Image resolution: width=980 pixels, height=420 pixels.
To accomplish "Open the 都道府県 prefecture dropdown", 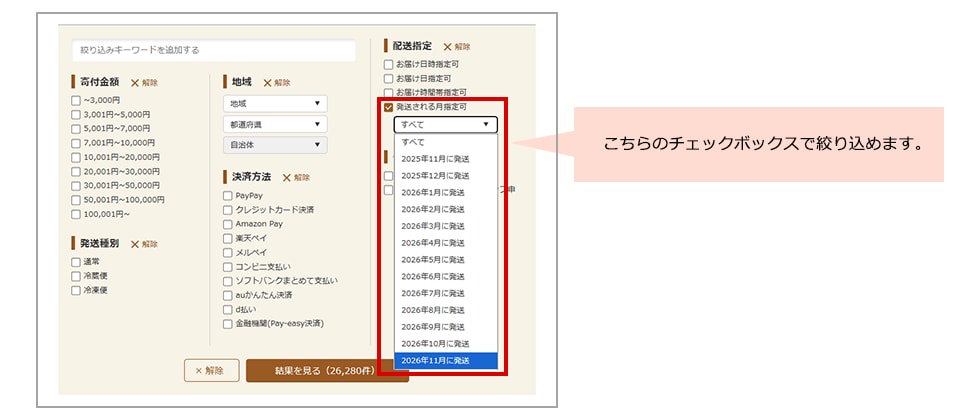I will 275,124.
